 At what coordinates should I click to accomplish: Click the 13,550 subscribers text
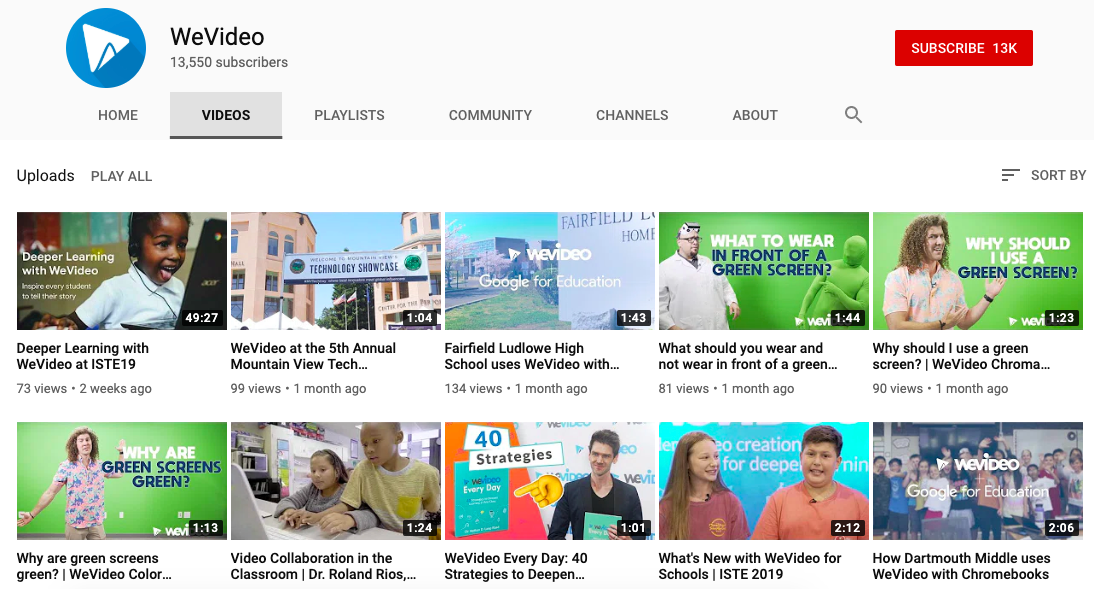point(229,62)
